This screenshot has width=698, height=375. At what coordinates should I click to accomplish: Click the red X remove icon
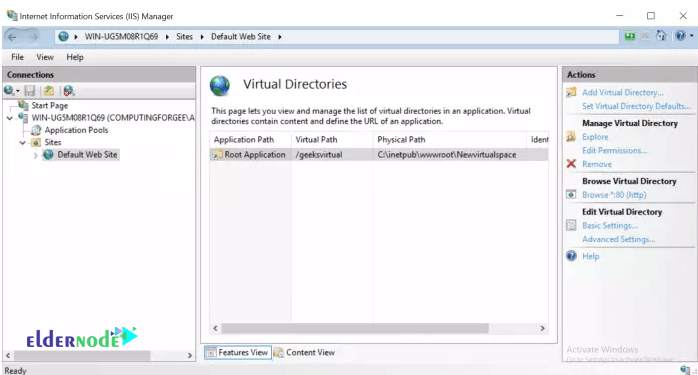click(571, 164)
